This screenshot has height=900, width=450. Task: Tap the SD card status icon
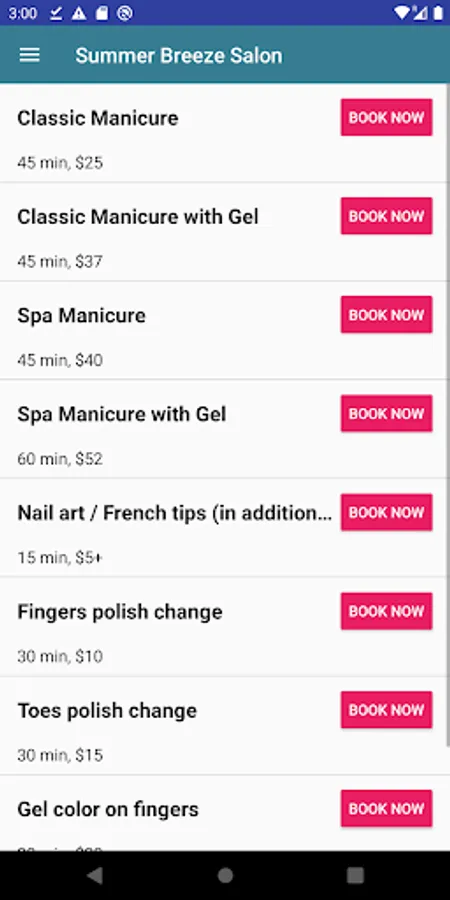click(102, 13)
